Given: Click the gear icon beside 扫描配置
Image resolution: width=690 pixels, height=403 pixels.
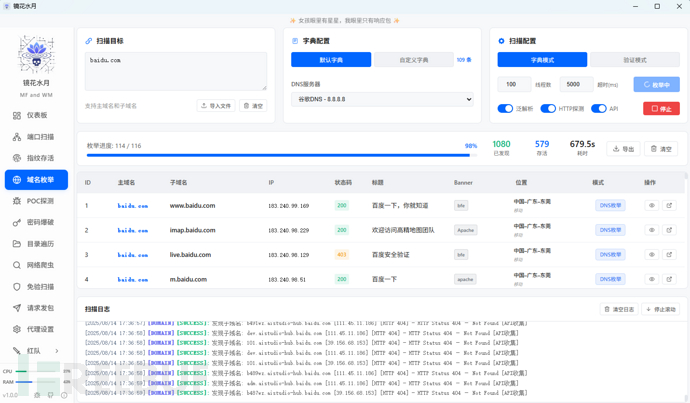Looking at the screenshot, I should point(501,41).
